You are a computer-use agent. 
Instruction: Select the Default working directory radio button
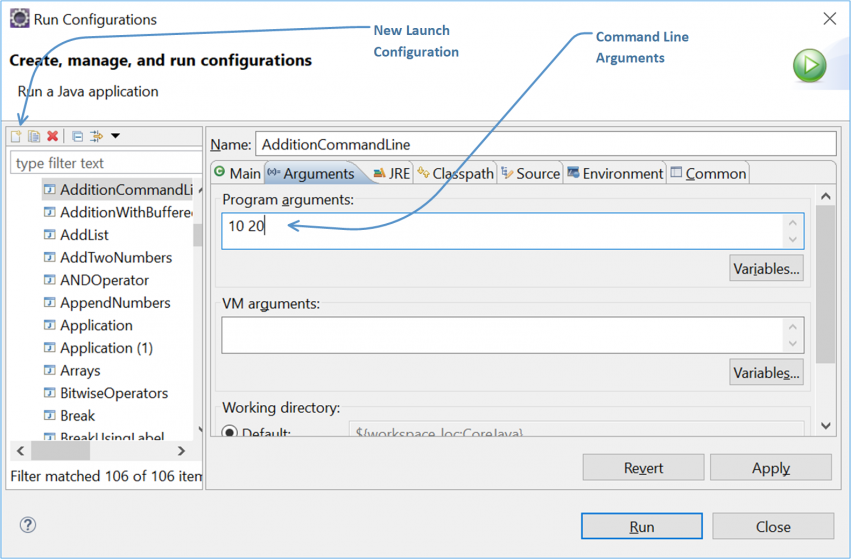click(x=230, y=433)
